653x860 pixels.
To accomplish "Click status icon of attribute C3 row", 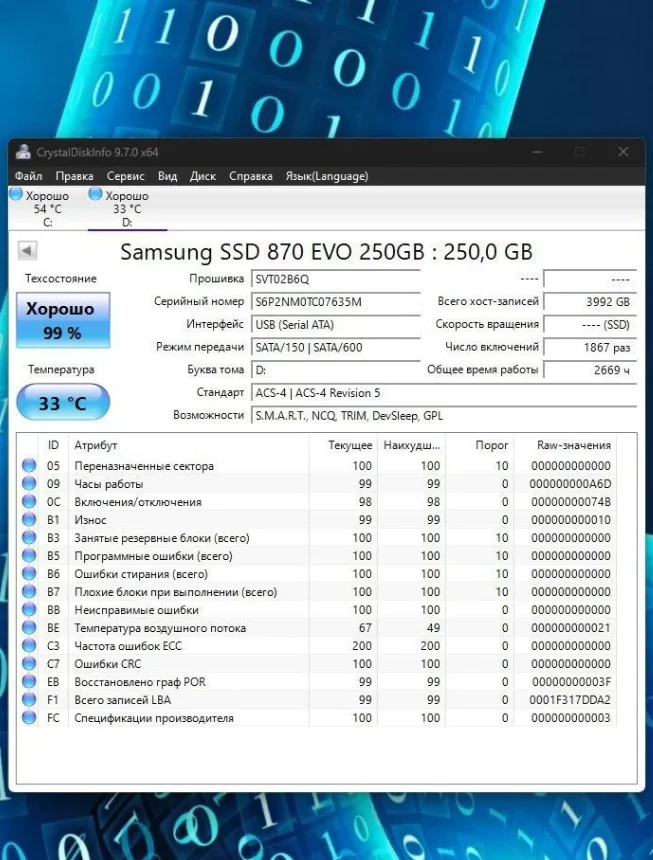I will coord(29,646).
